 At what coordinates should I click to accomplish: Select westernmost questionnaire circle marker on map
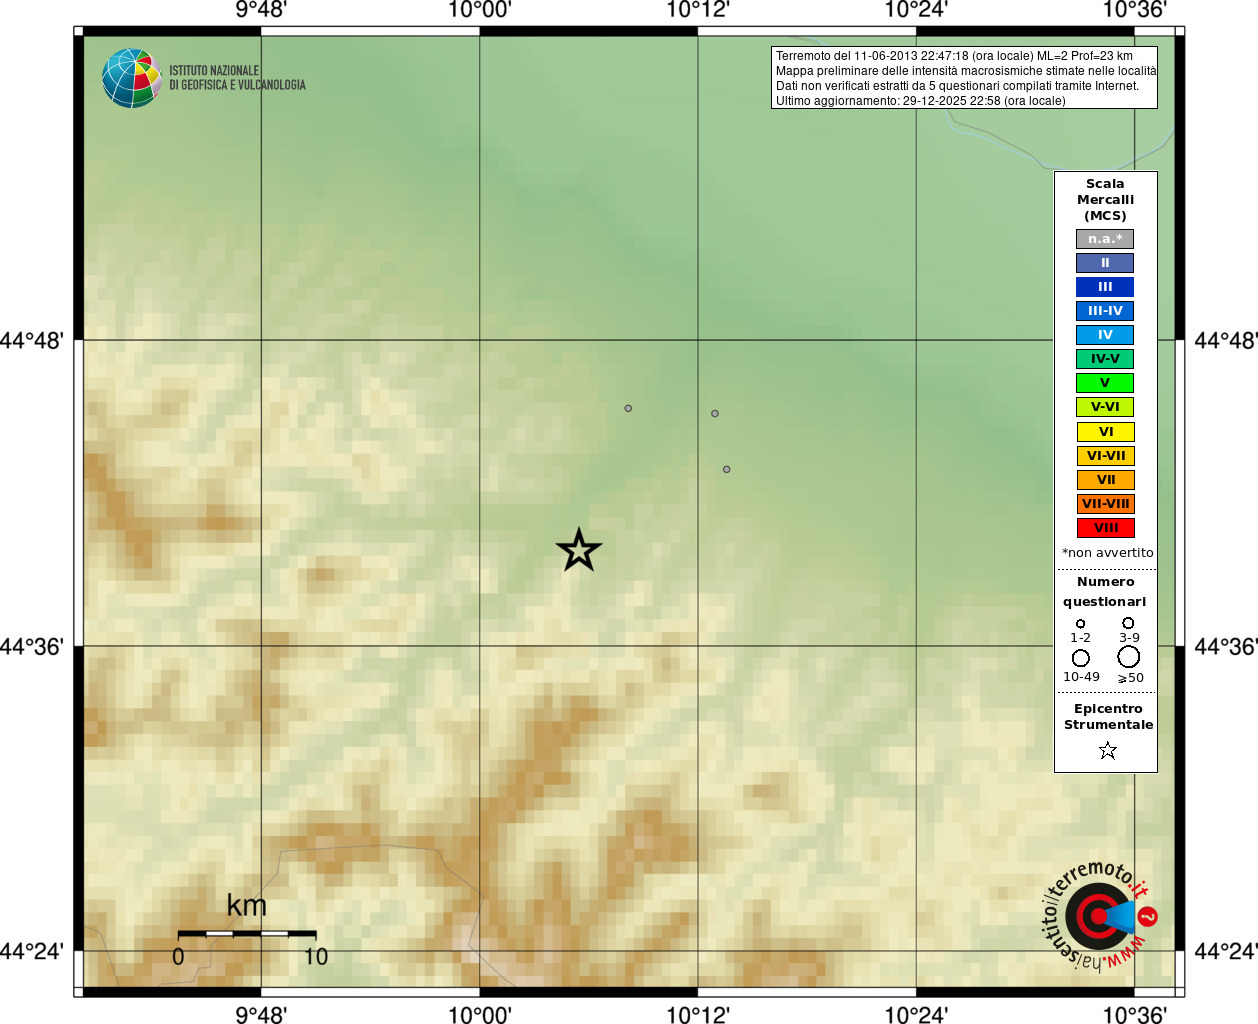[628, 408]
